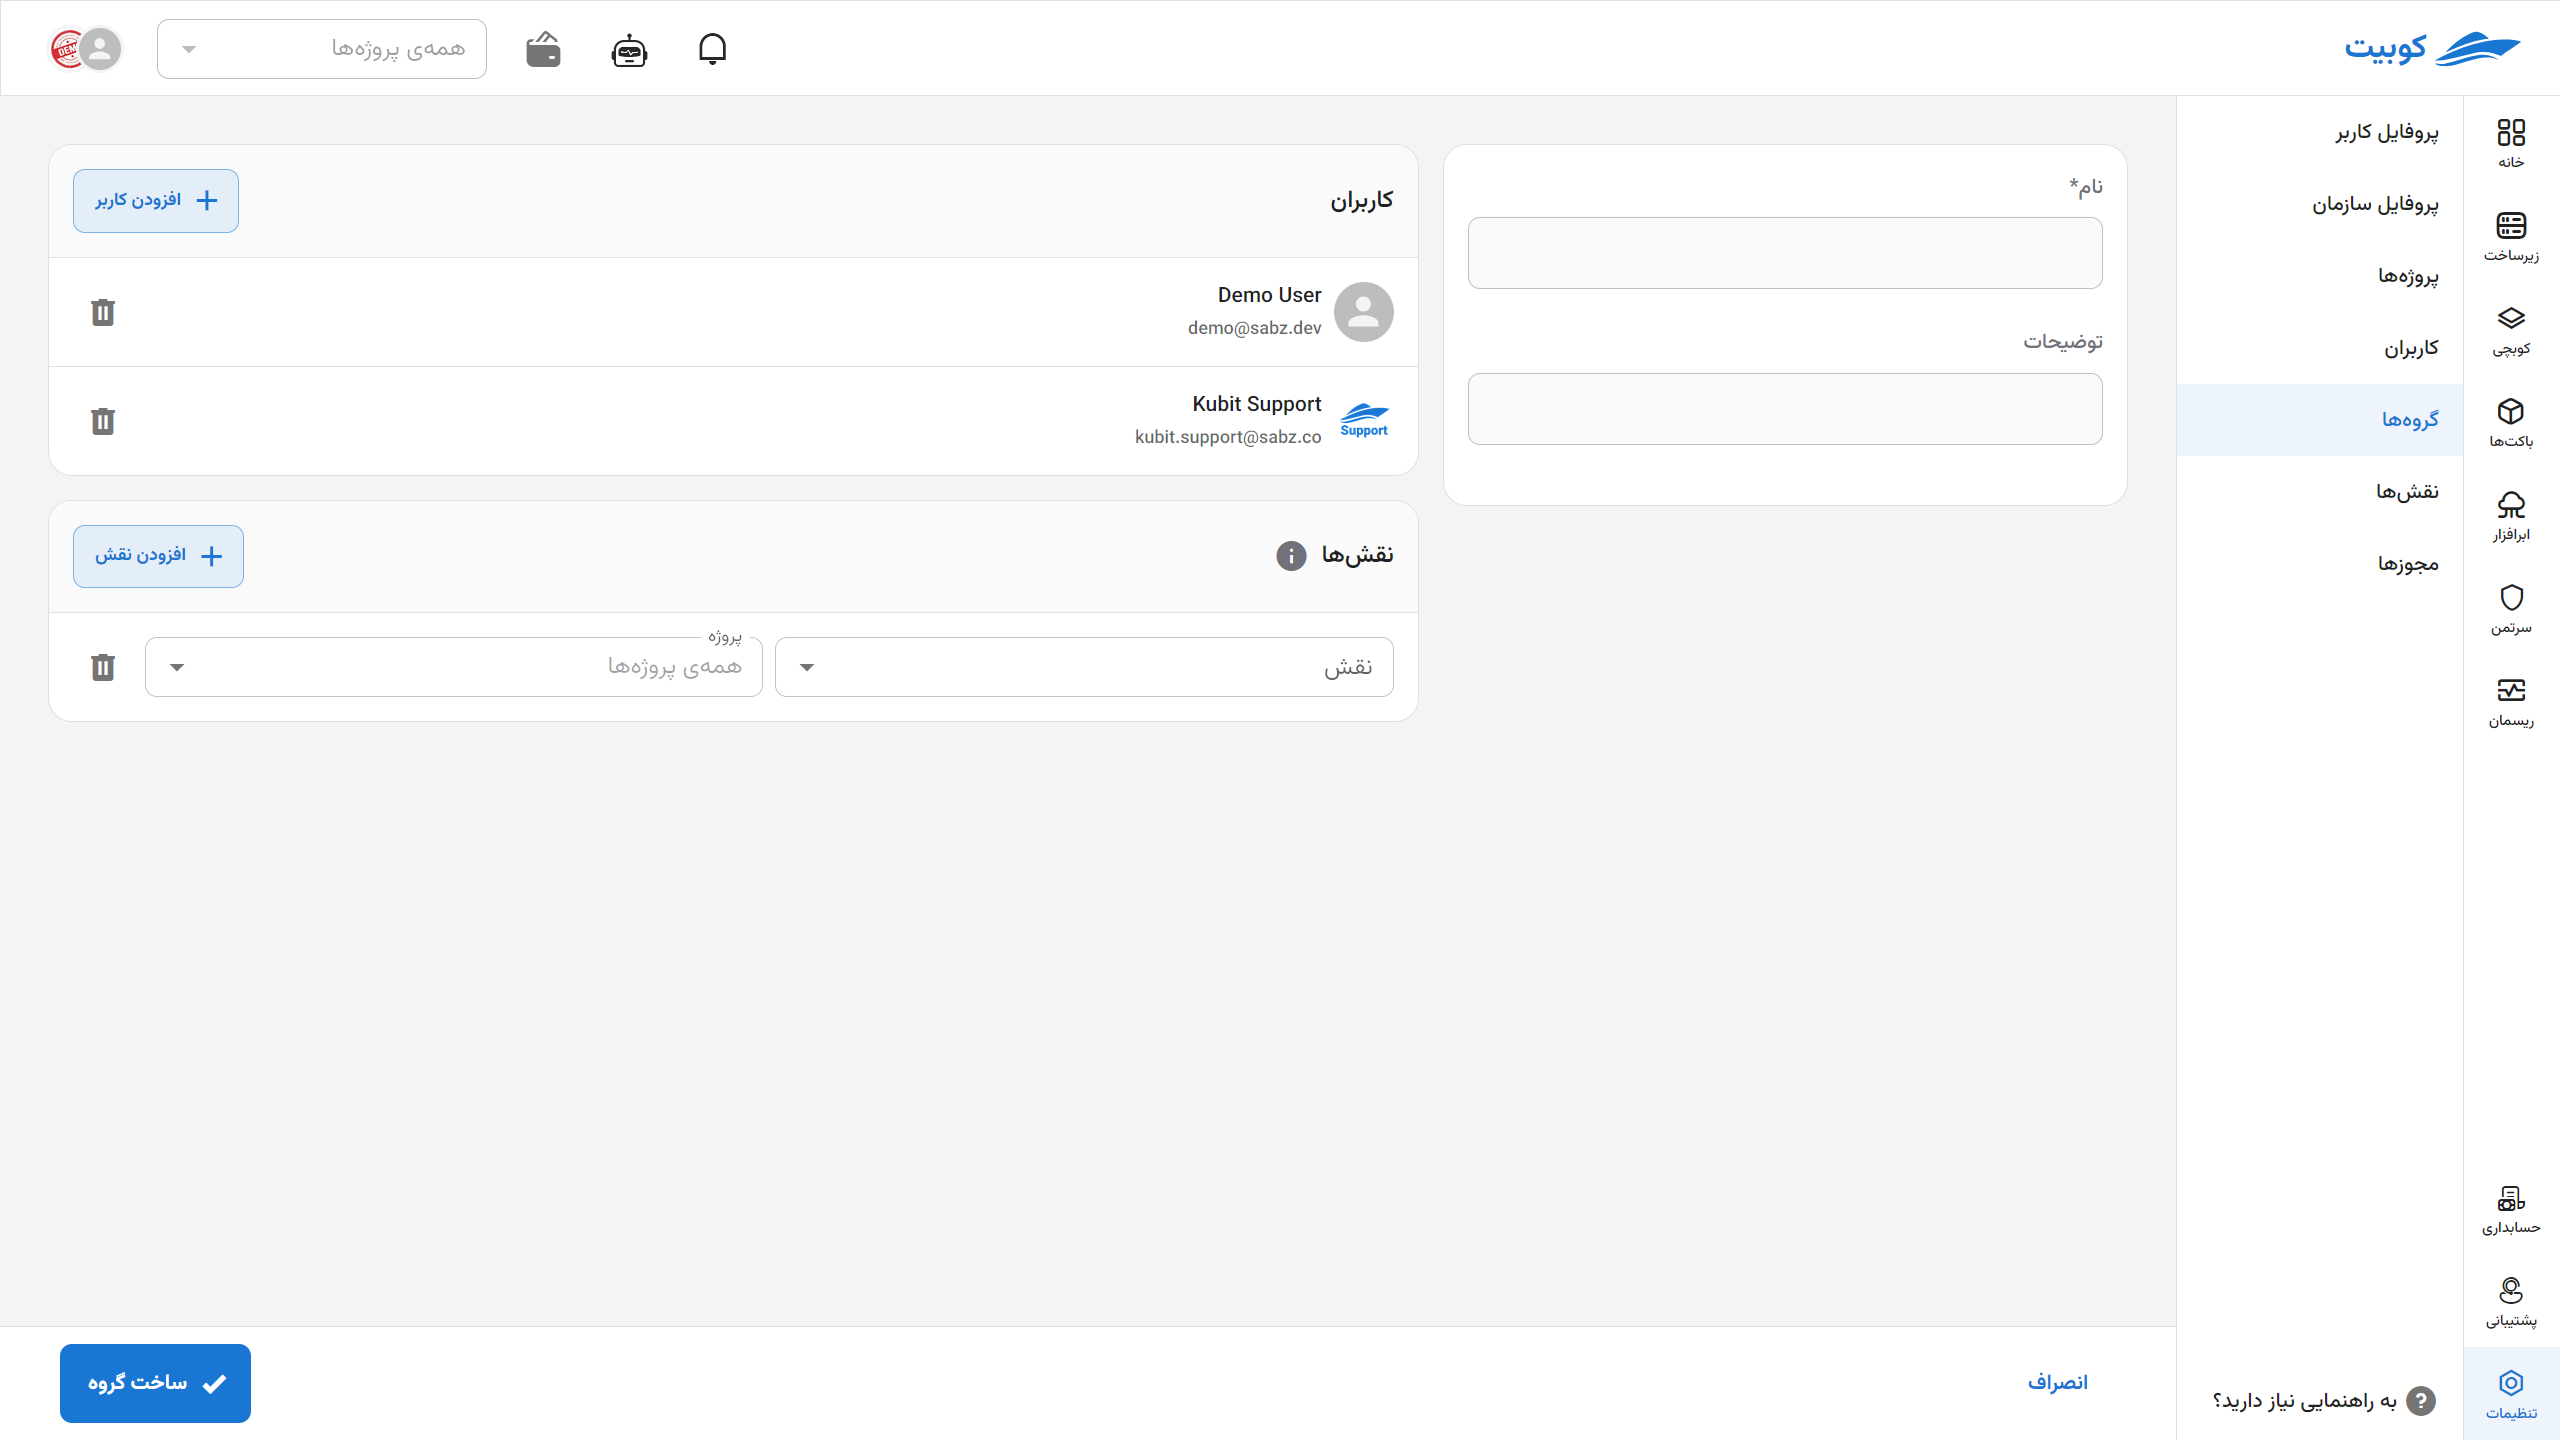2560x1440 pixels.
Task: Open the AI assistant robot icon
Action: point(629,49)
